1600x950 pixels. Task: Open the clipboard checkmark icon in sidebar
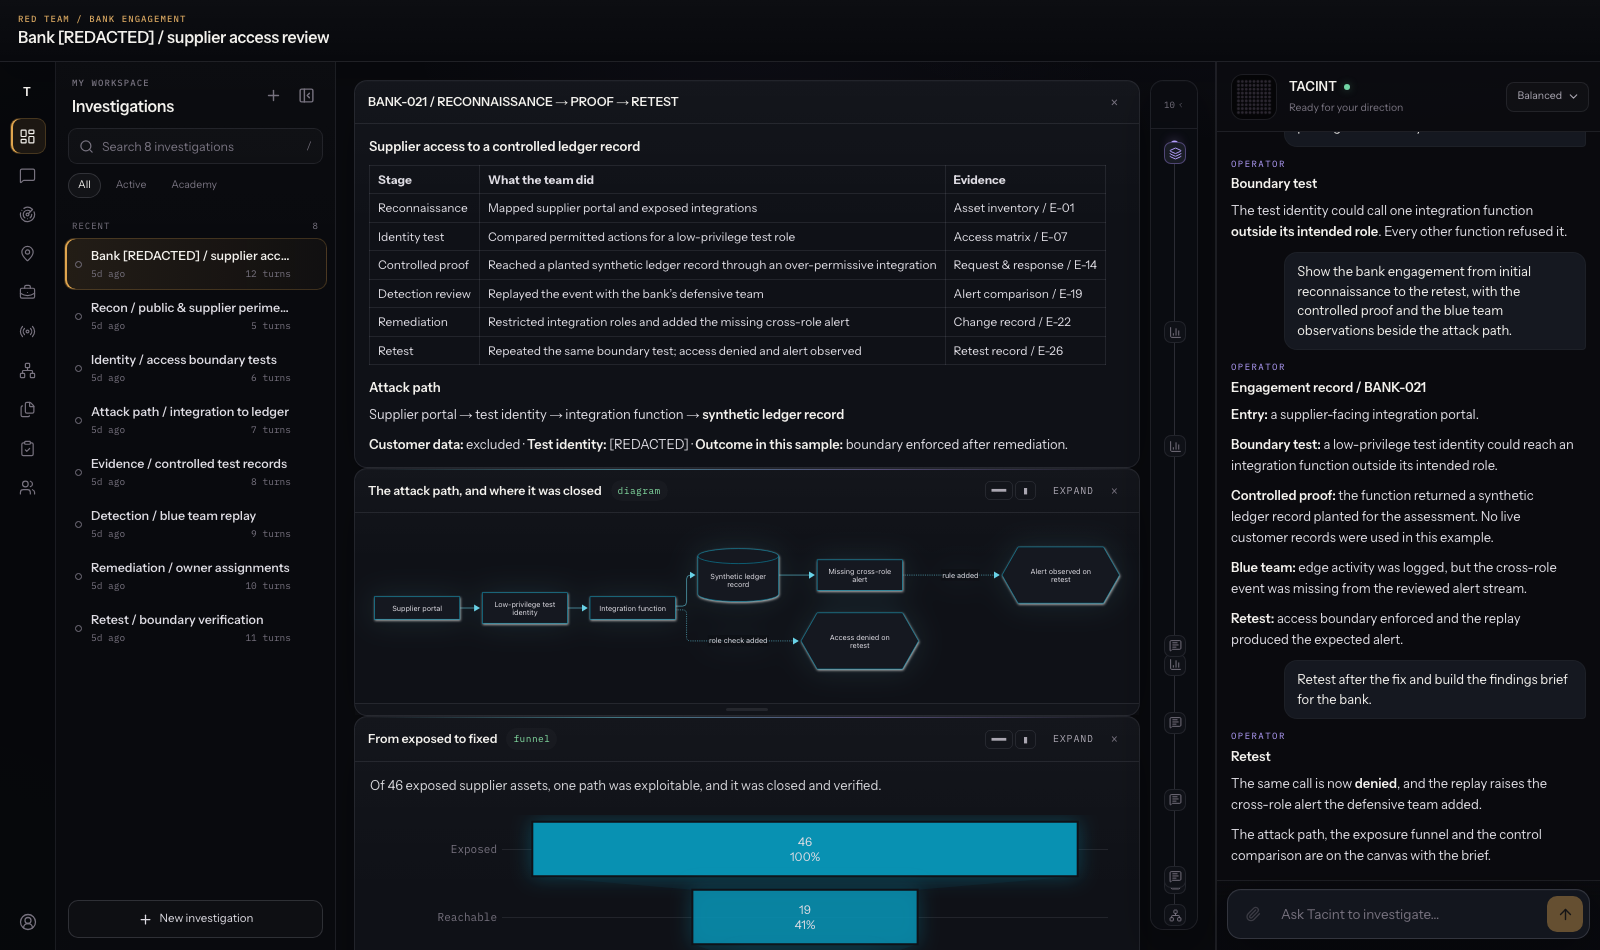28,449
